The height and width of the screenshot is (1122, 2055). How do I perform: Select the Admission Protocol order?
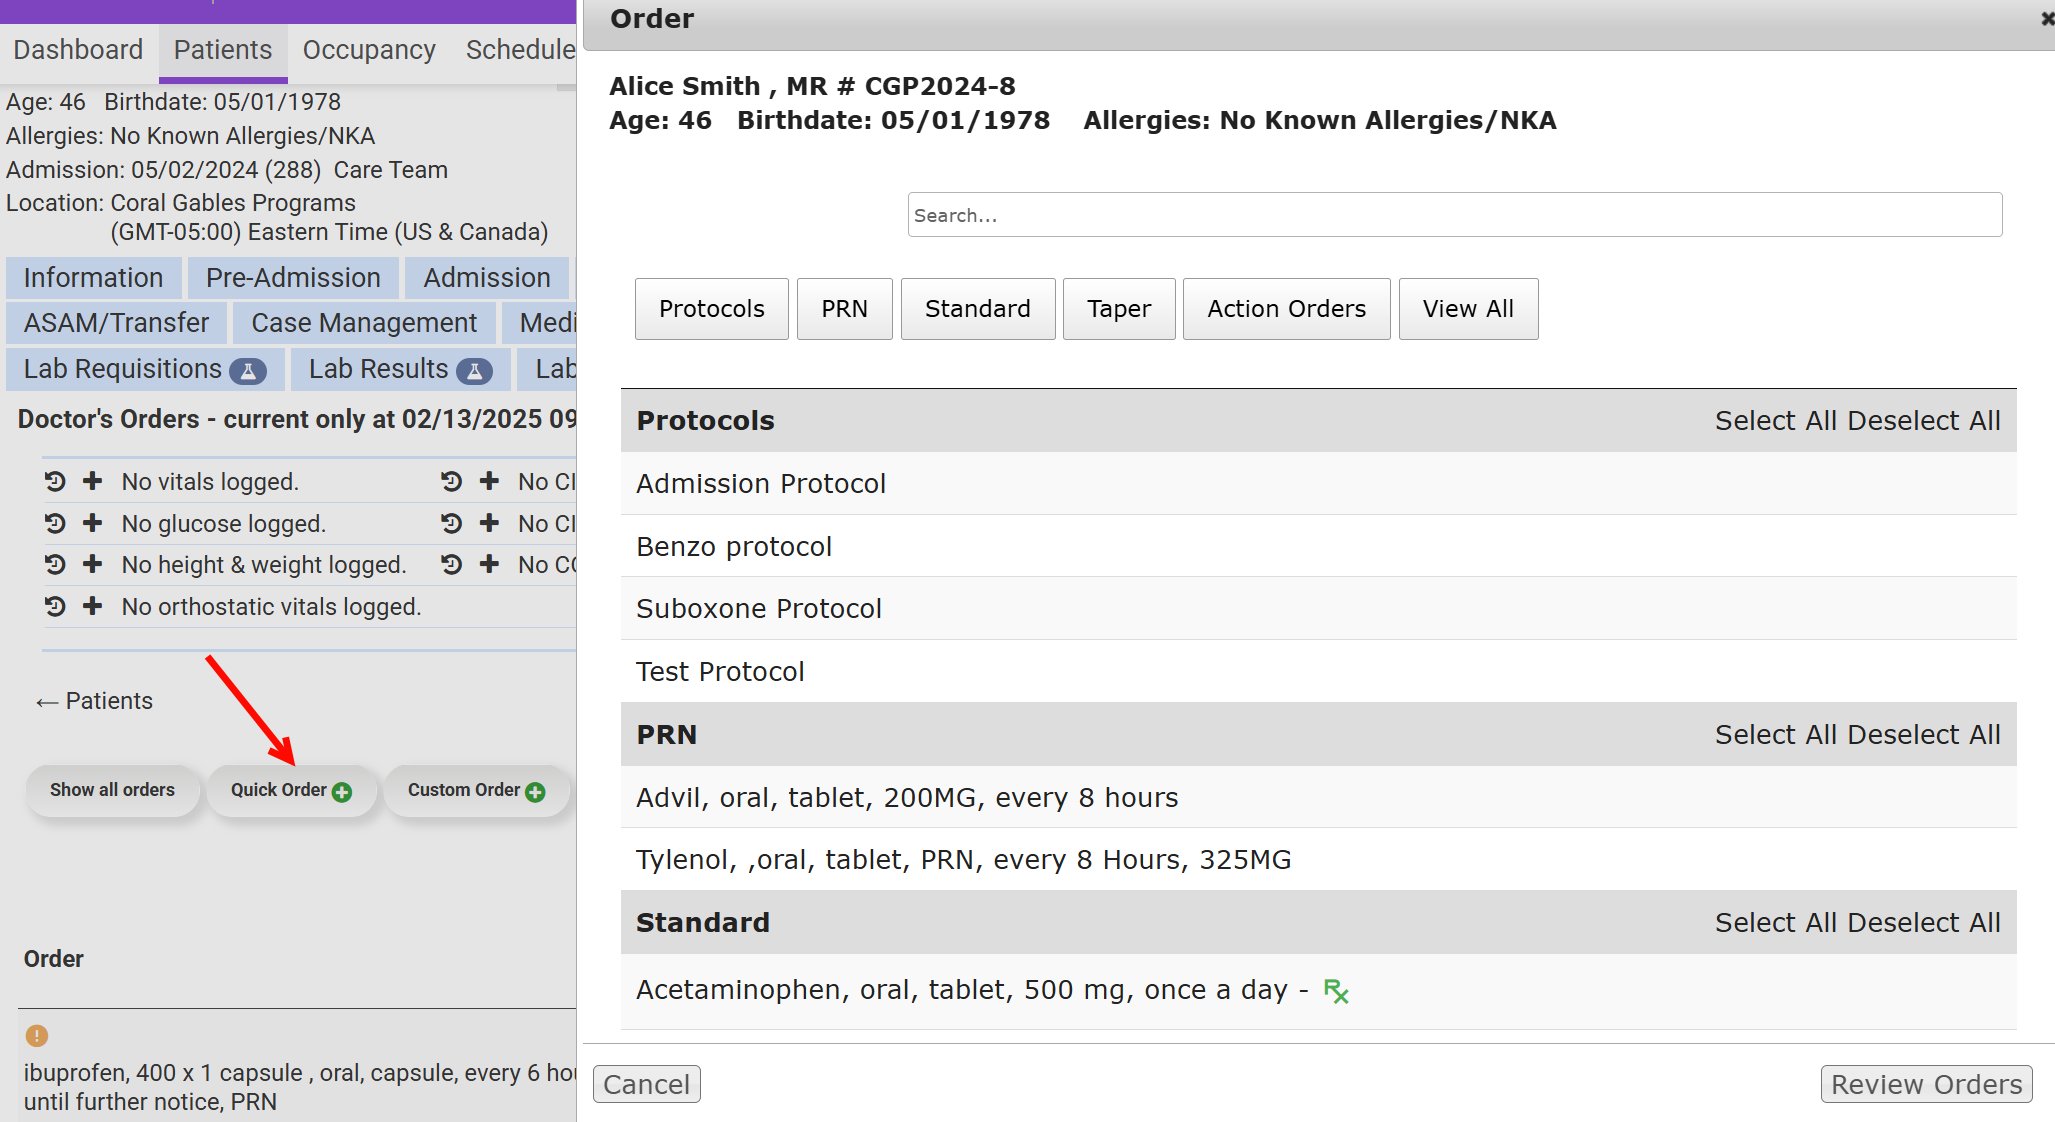tap(761, 484)
